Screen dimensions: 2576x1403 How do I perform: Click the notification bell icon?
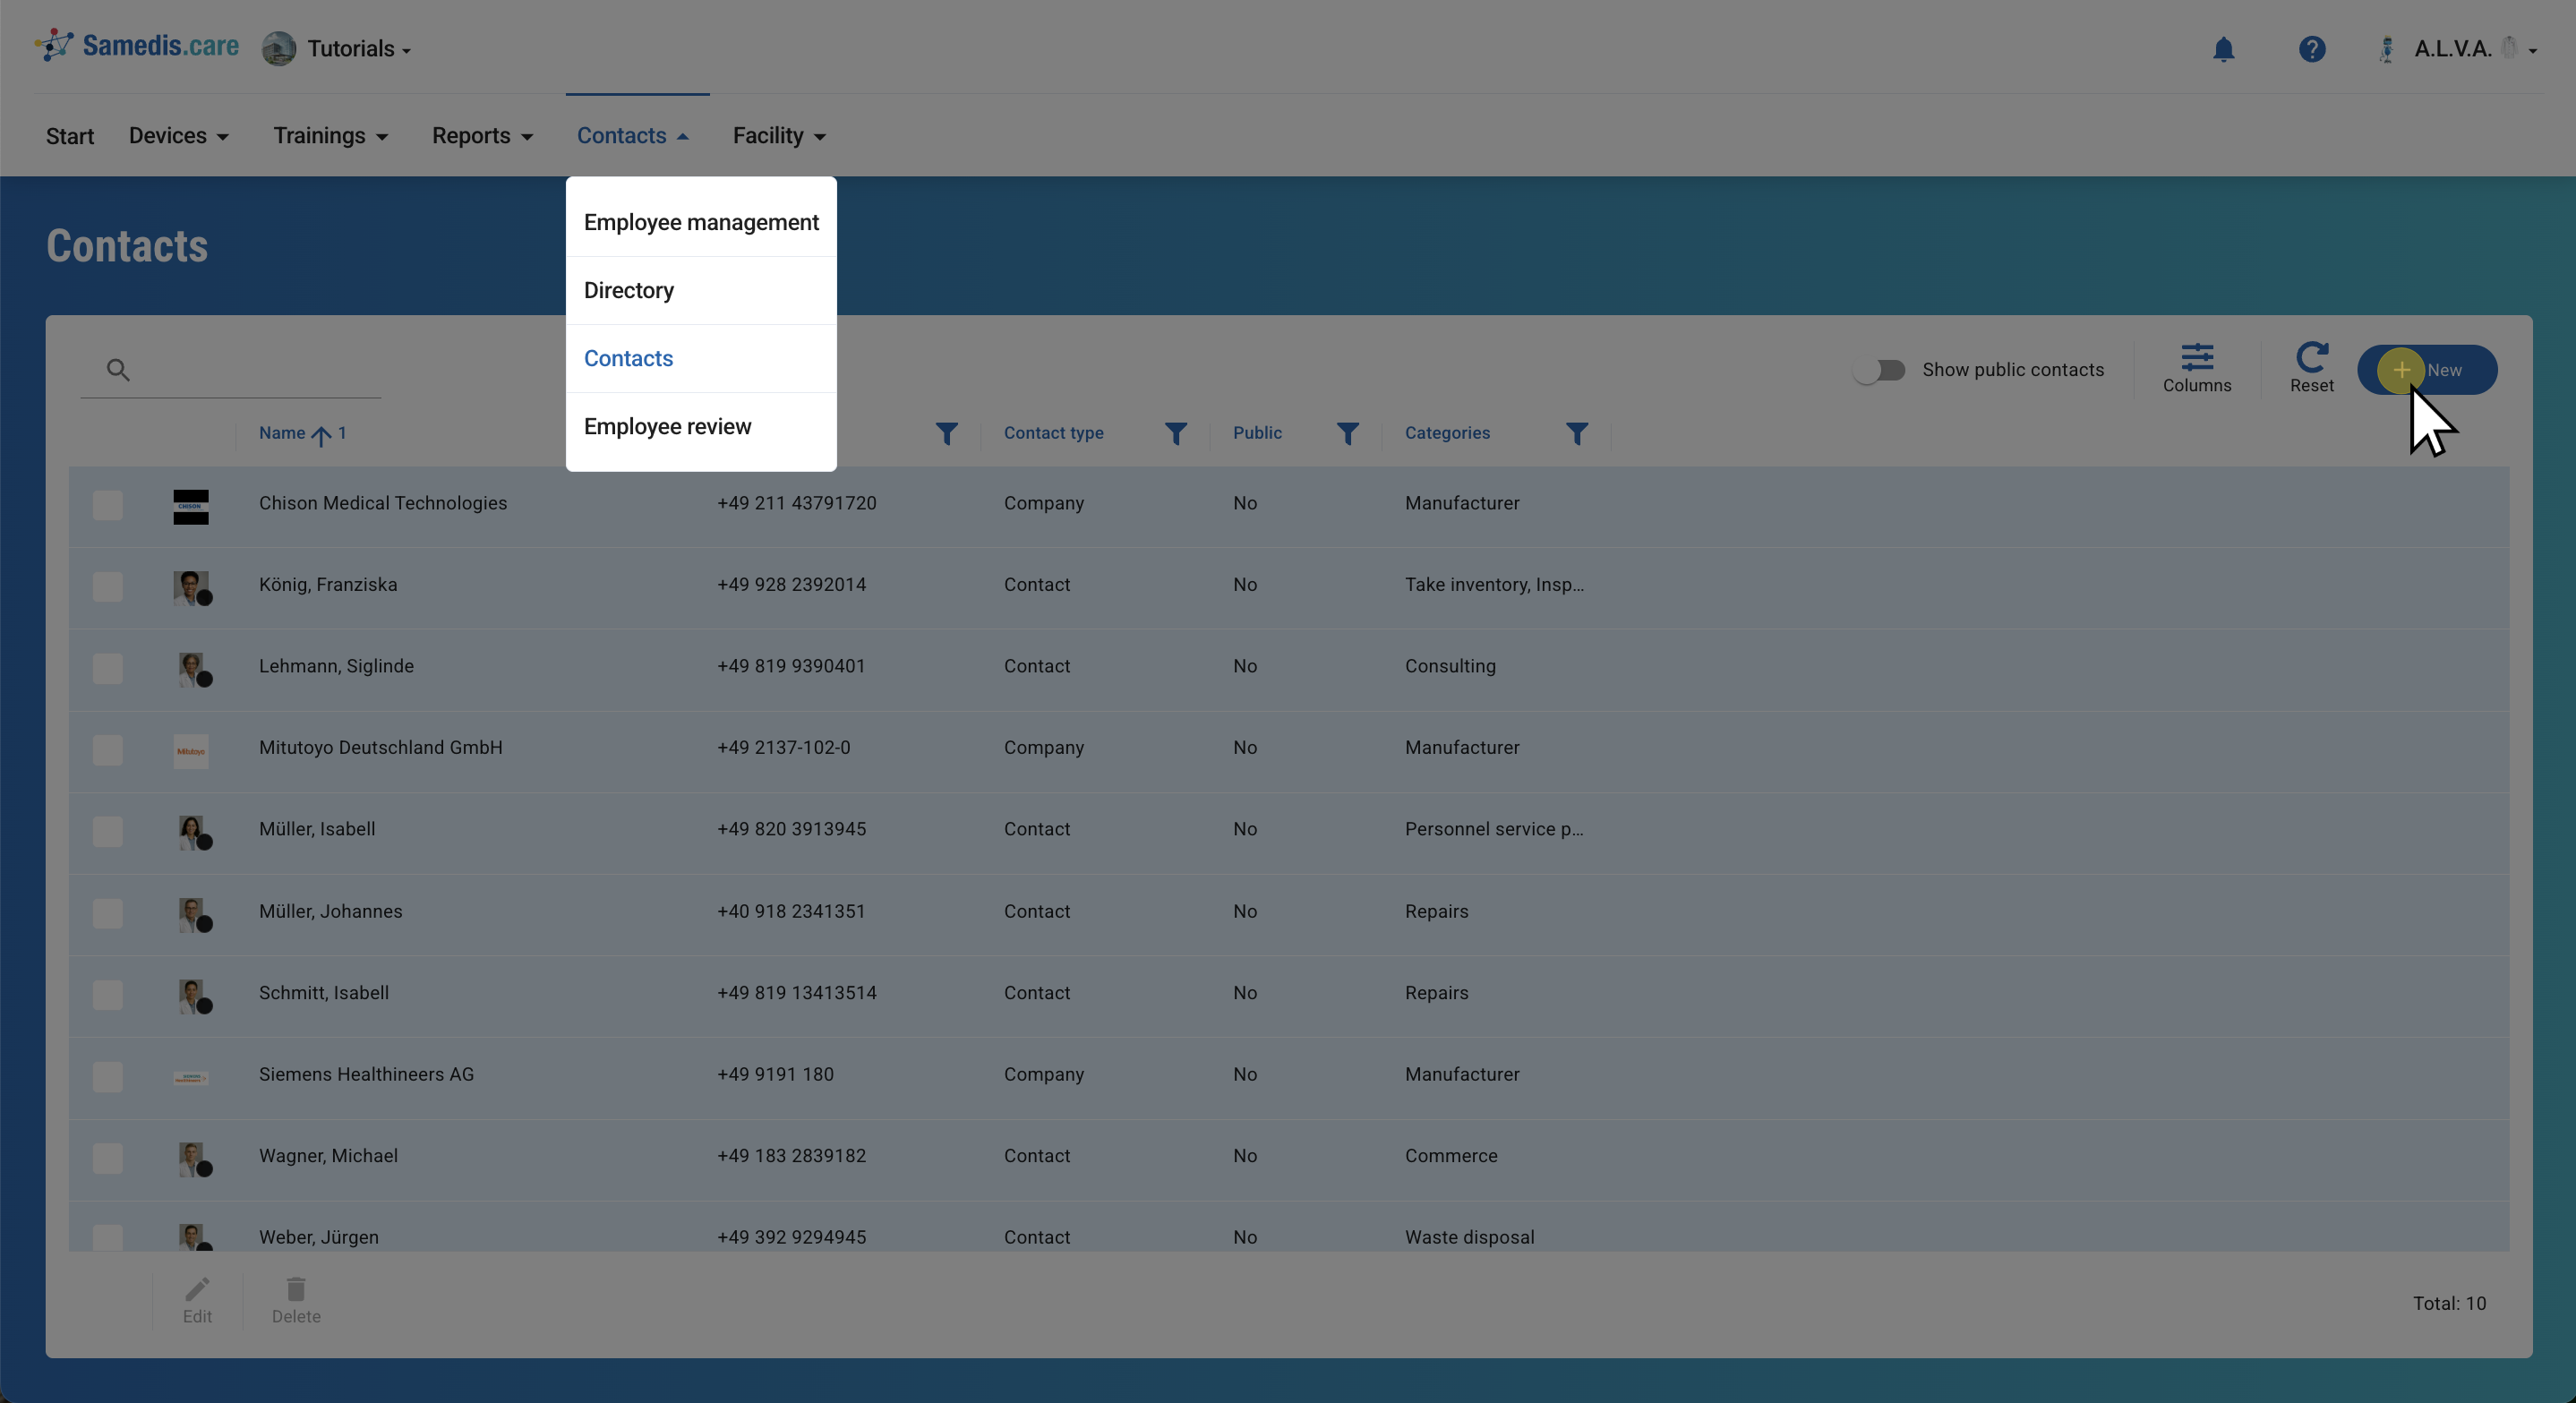(x=2222, y=49)
